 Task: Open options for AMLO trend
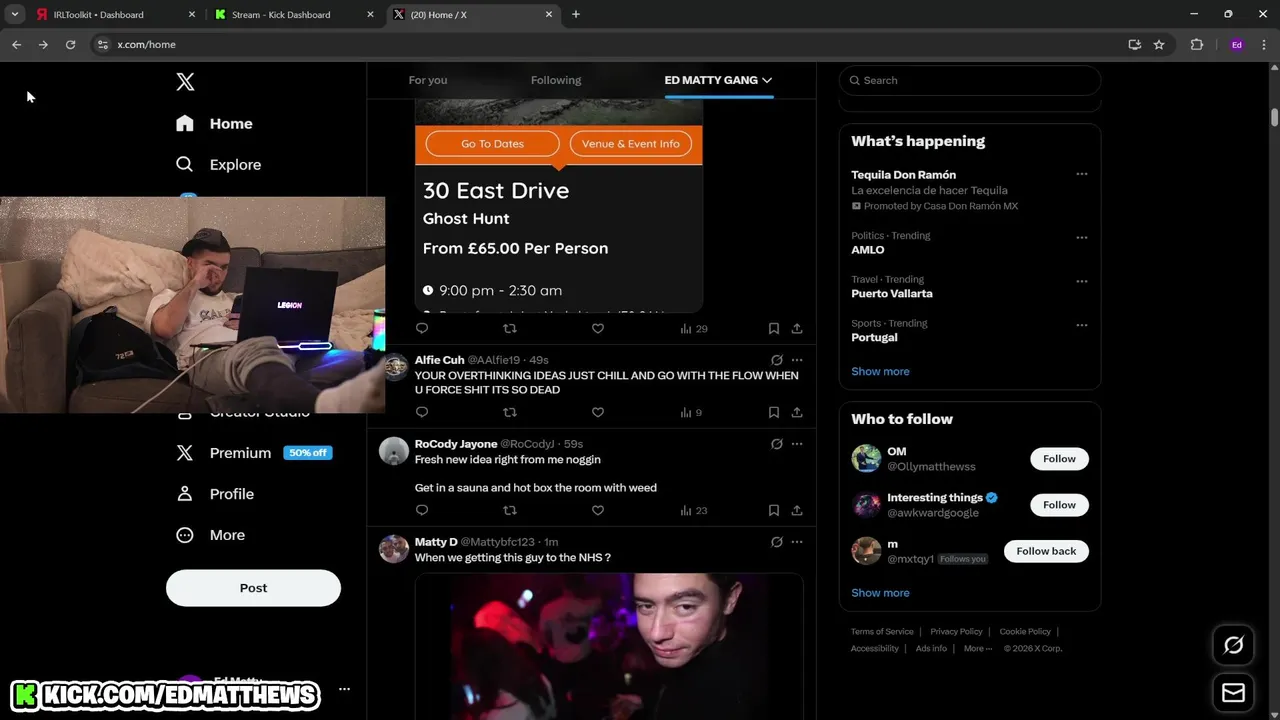pos(1081,238)
